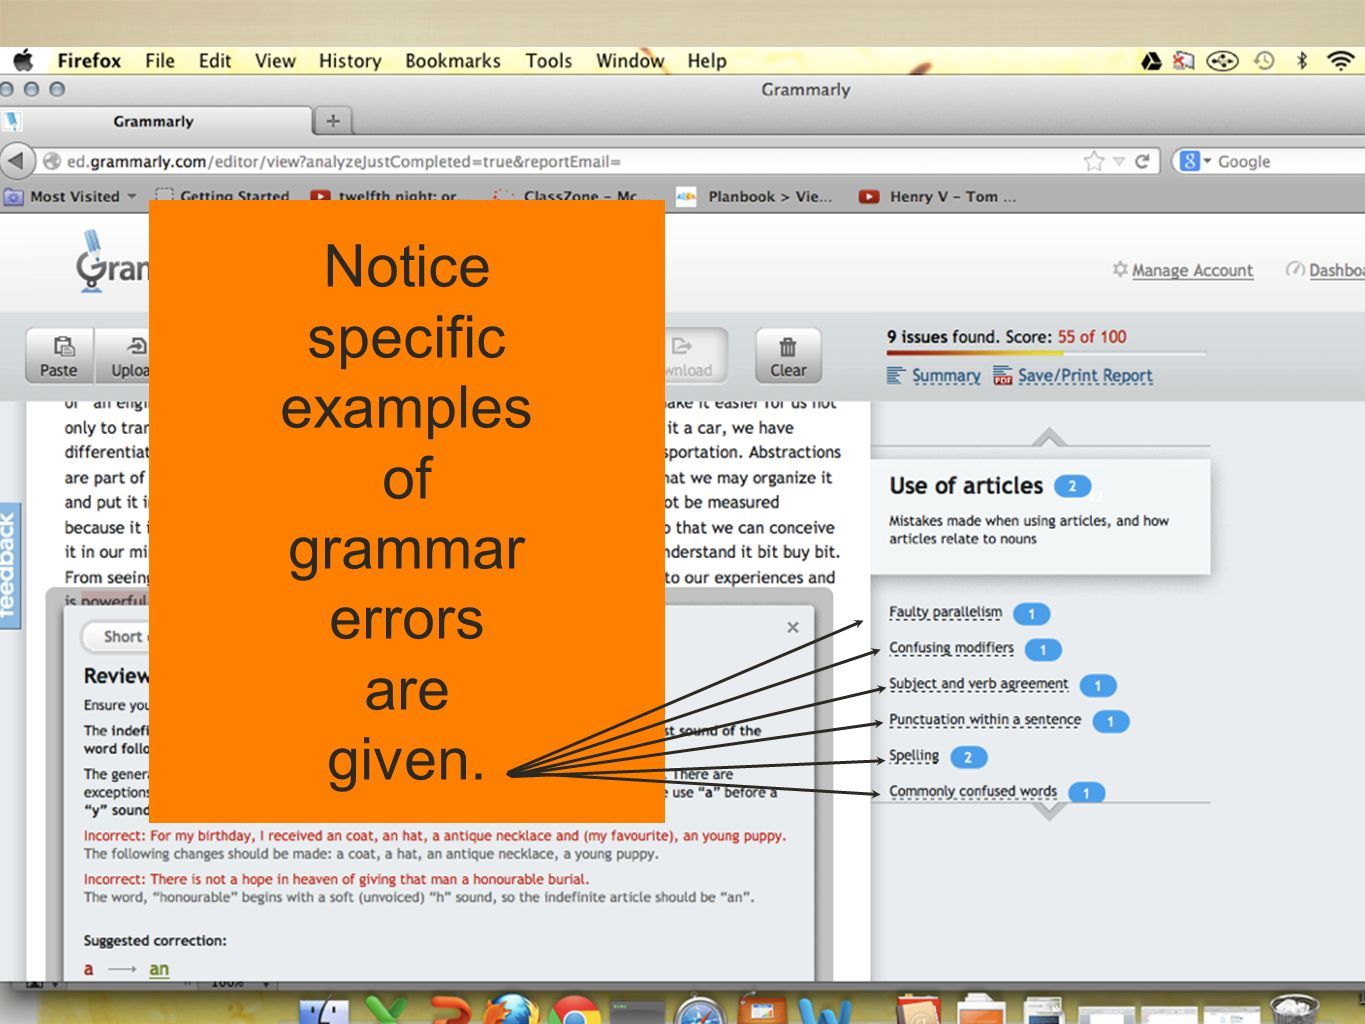The height and width of the screenshot is (1024, 1365).
Task: Click the Grammarly logo
Action: tap(111, 262)
